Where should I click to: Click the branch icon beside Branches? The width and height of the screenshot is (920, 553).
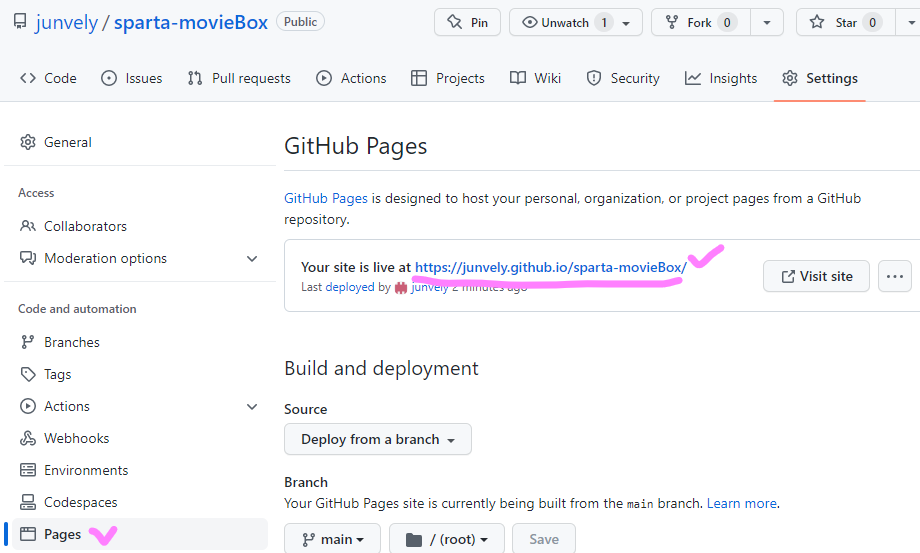28,342
